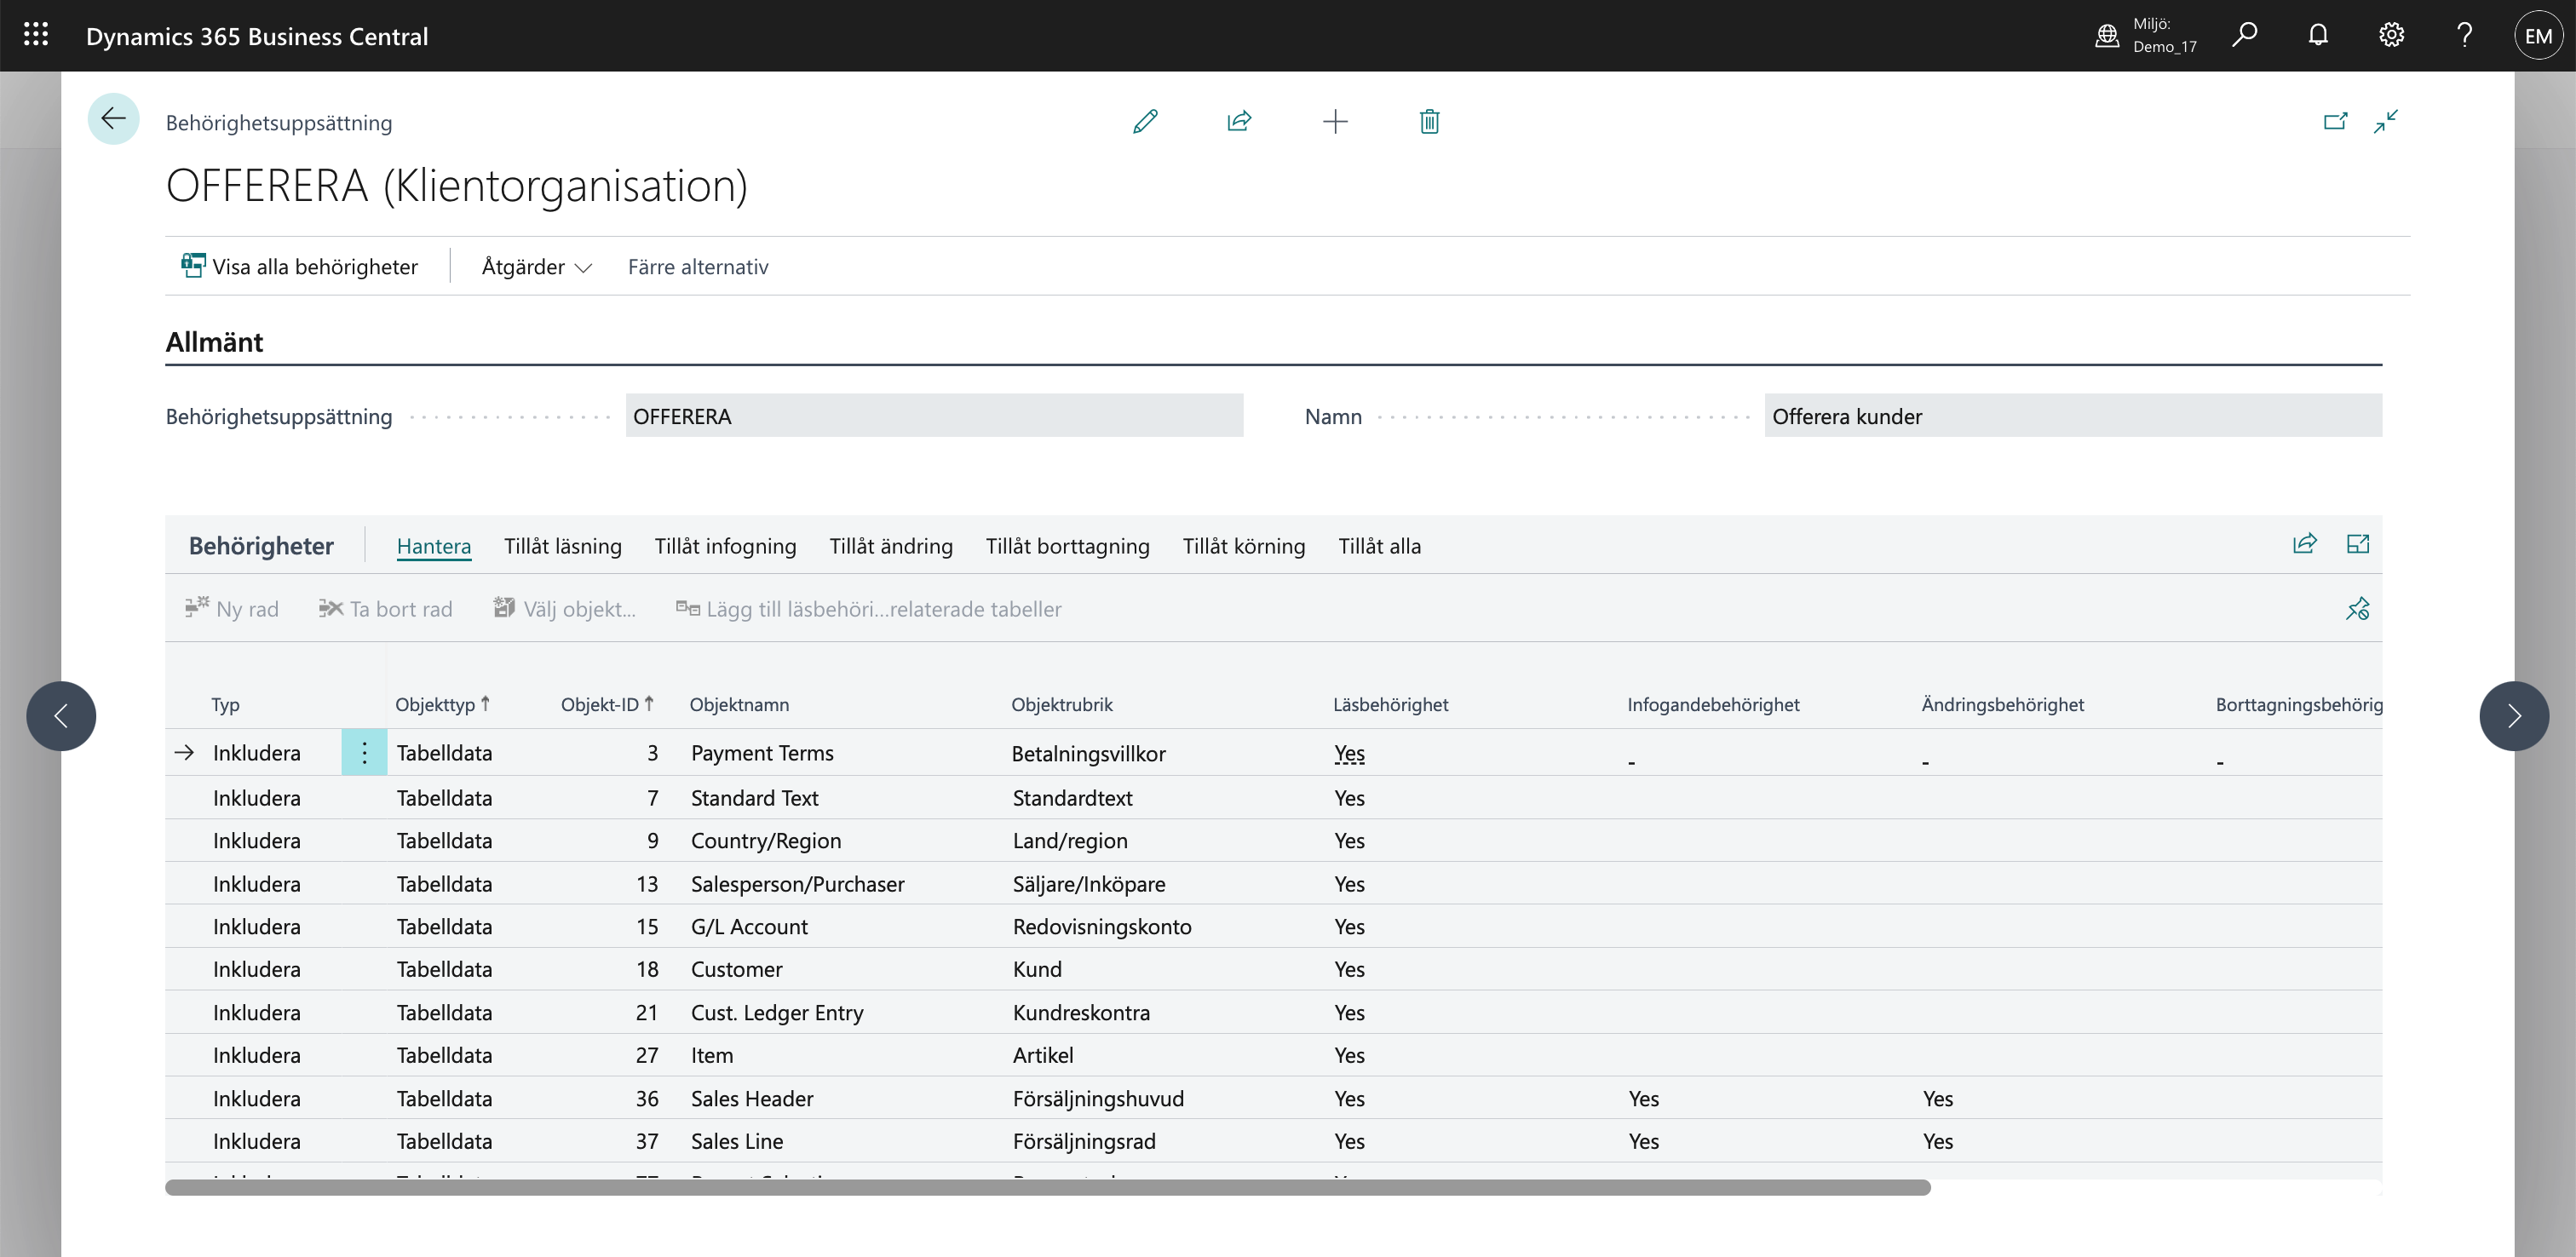Click the G/L Account cell

tap(749, 926)
